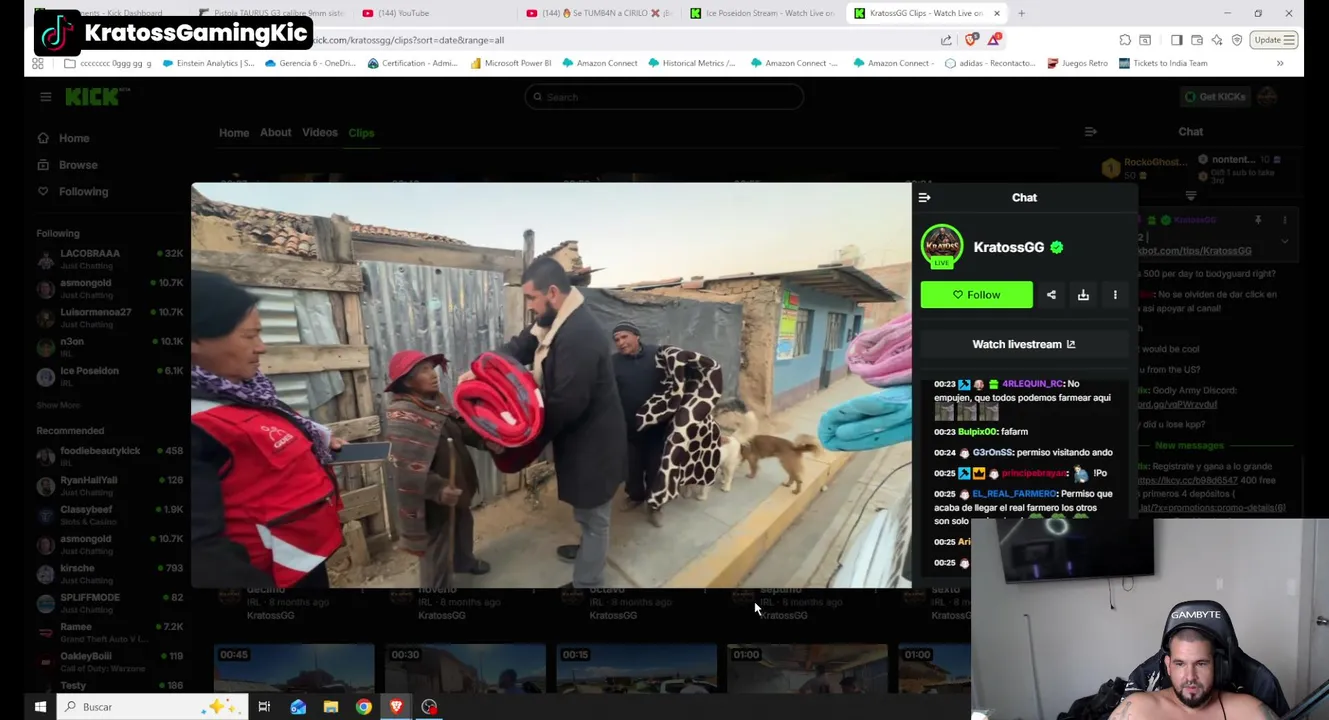Open Task View from the taskbar
This screenshot has width=1329, height=720.
pyautogui.click(x=264, y=707)
